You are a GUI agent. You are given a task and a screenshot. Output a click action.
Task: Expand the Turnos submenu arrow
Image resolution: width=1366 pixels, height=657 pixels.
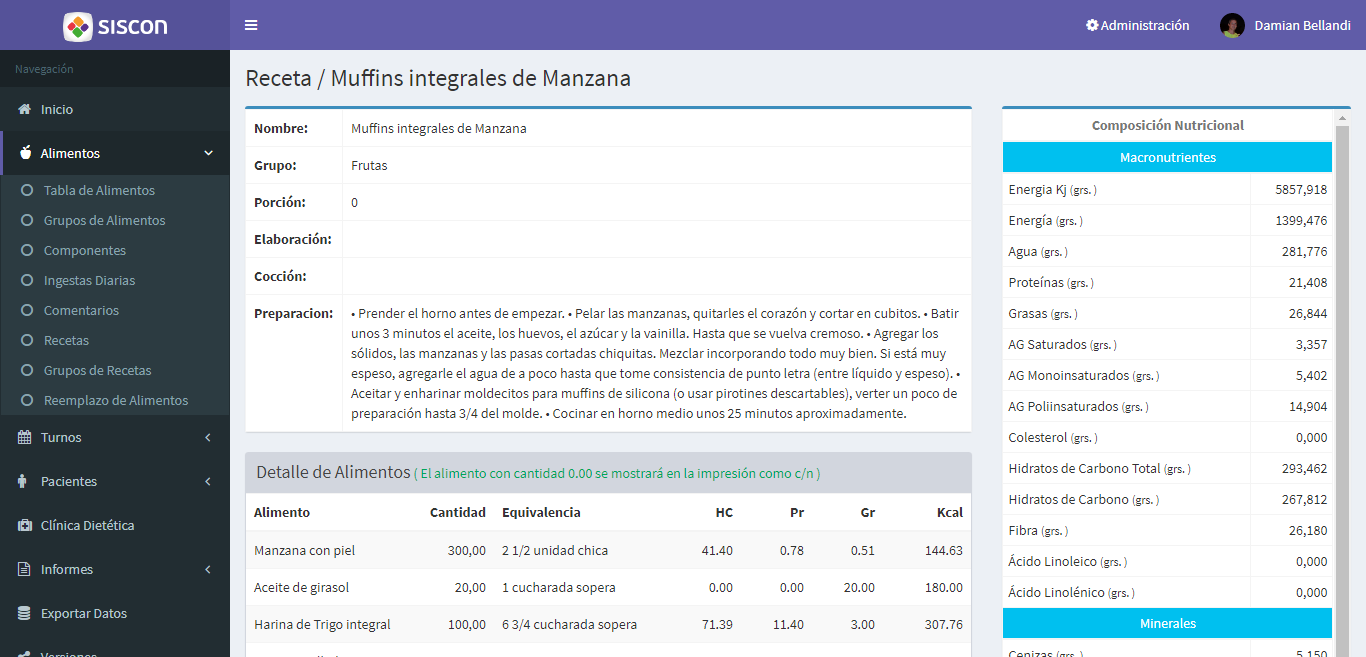[207, 437]
